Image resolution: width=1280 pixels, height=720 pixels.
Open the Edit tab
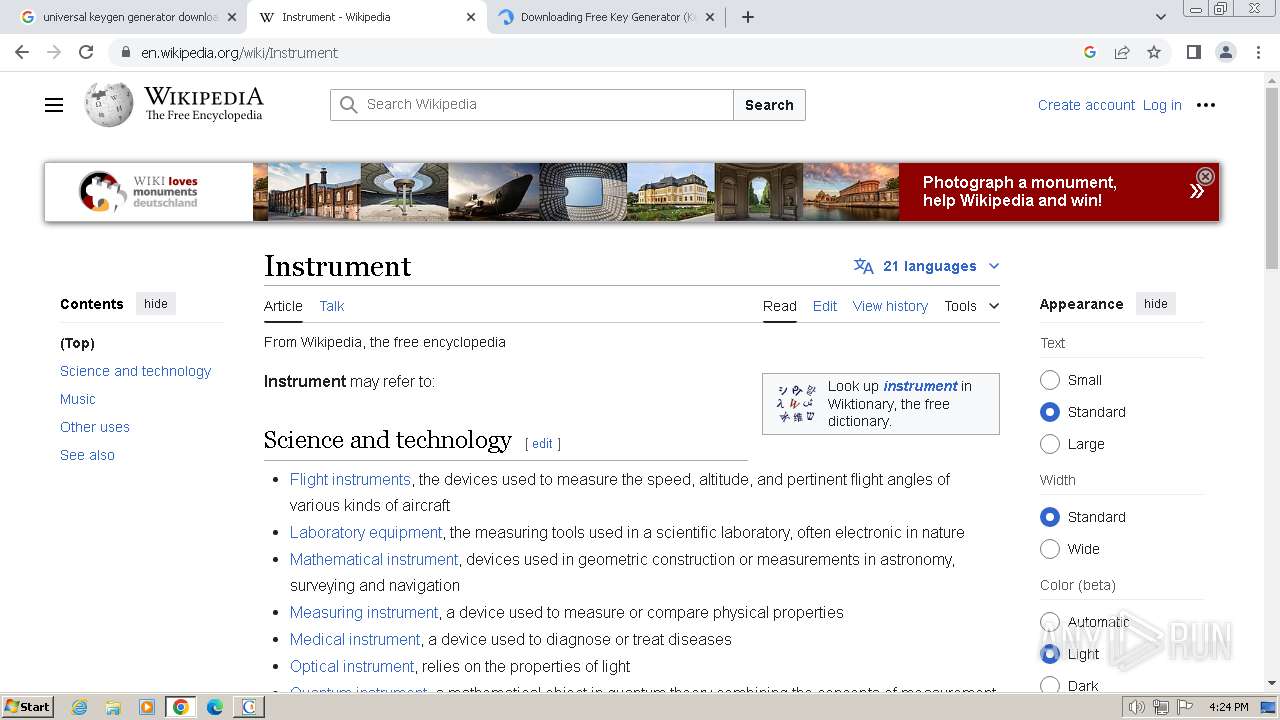[x=825, y=306]
